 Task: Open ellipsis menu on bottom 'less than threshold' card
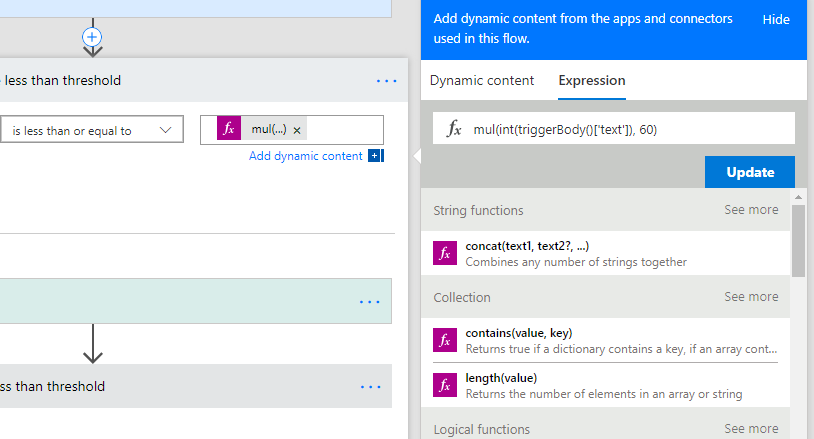pos(370,387)
